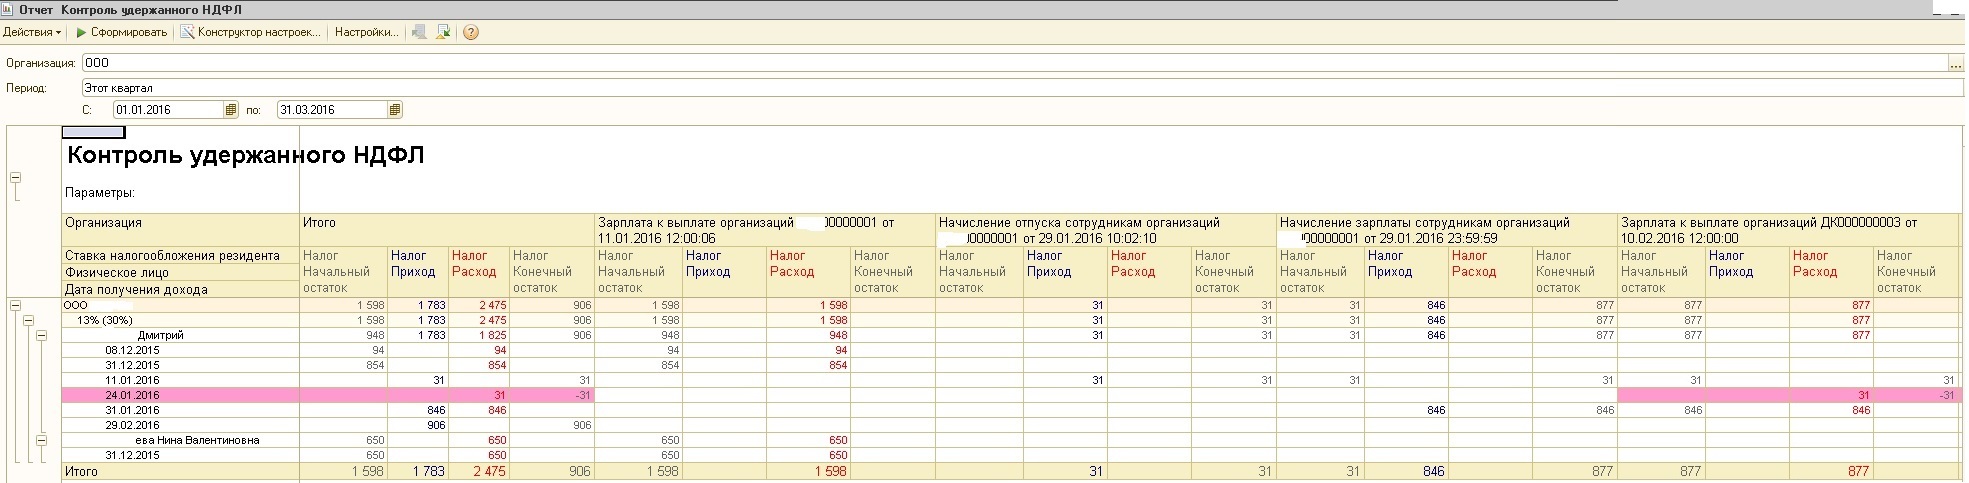The image size is (1969, 483).
Task: Click the end date field 31.03.2016
Action: [x=332, y=110]
